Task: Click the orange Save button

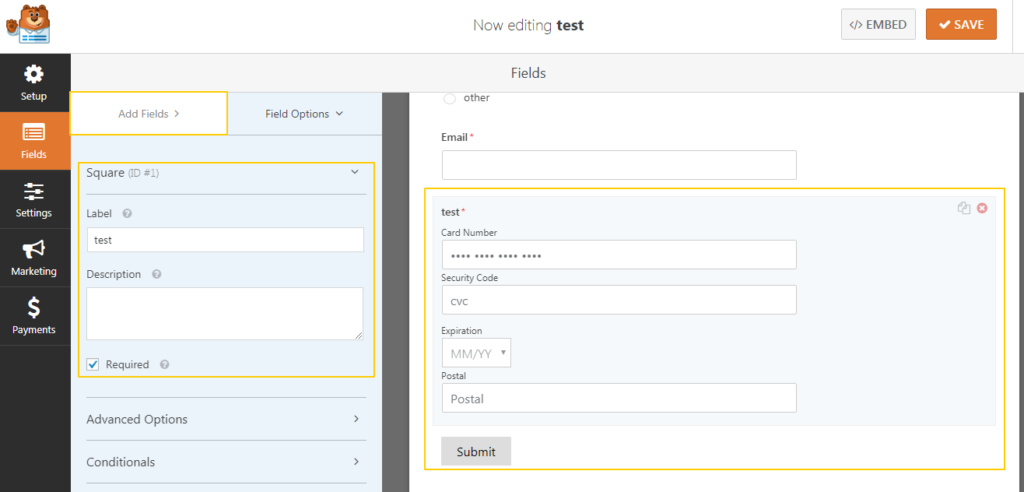Action: click(x=960, y=25)
